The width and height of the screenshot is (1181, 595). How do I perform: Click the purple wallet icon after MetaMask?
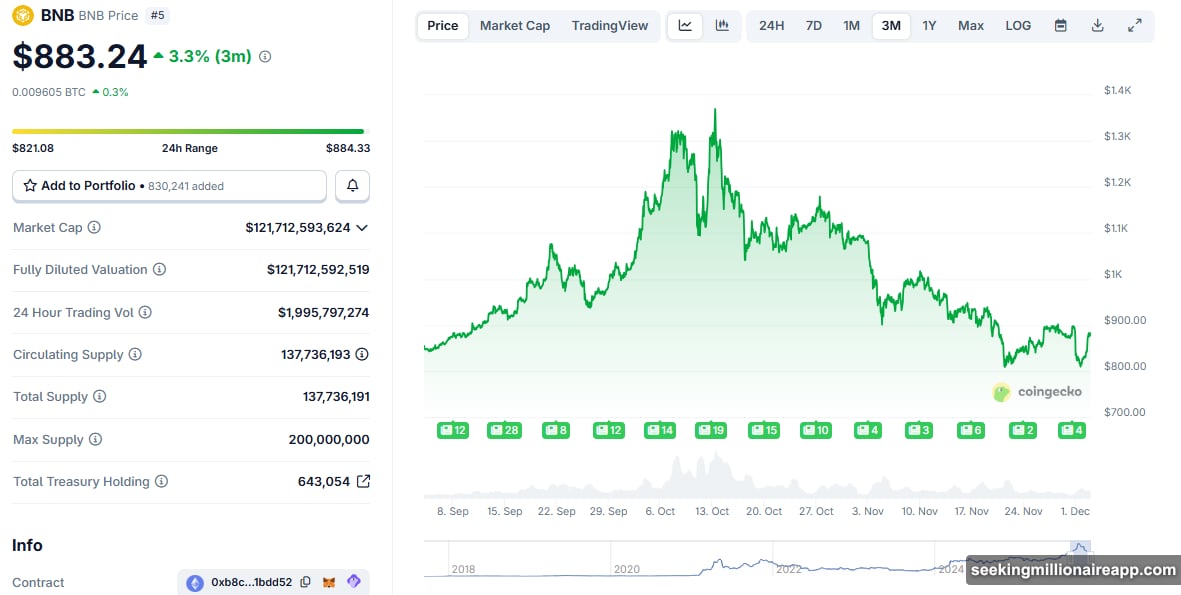[x=354, y=582]
